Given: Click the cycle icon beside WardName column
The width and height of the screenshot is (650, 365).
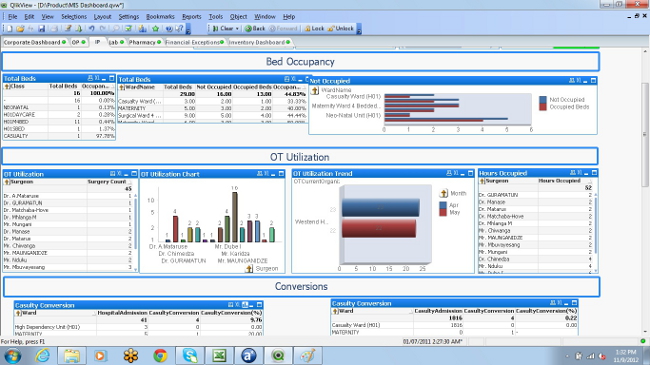Looking at the screenshot, I should point(122,87).
